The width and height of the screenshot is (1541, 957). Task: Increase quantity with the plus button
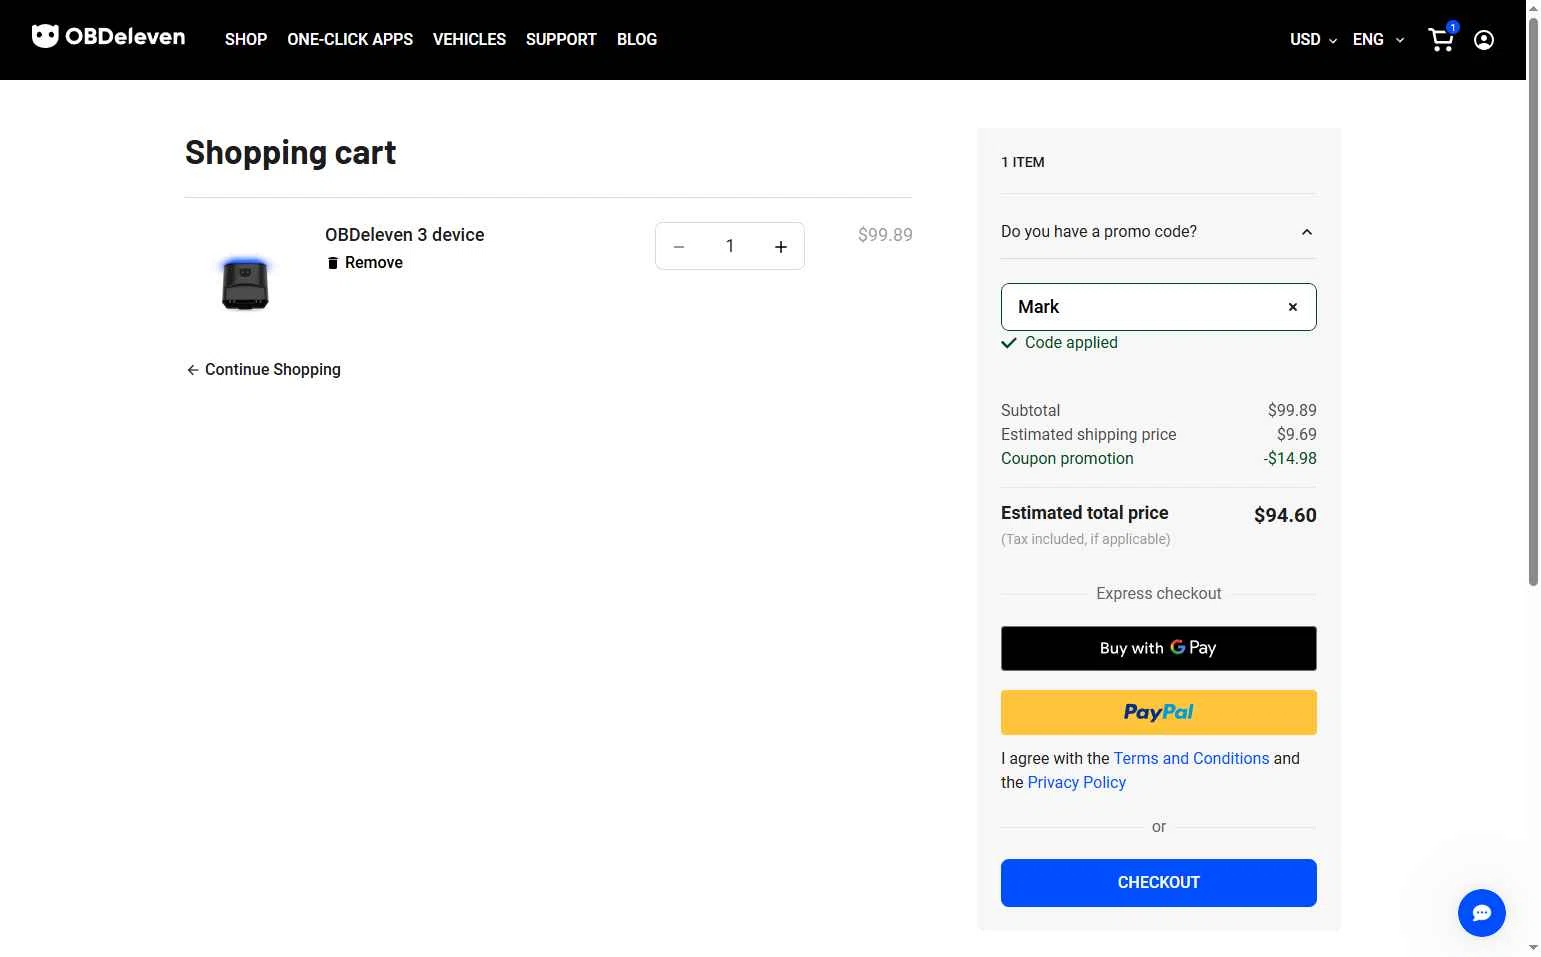pos(781,247)
